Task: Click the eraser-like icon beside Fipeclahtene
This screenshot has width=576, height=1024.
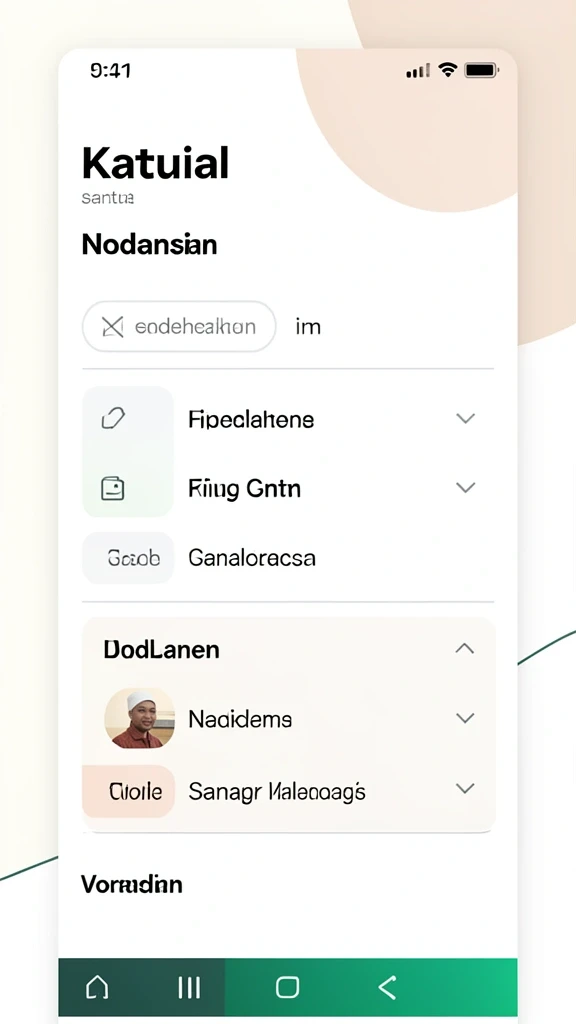Action: 113,418
